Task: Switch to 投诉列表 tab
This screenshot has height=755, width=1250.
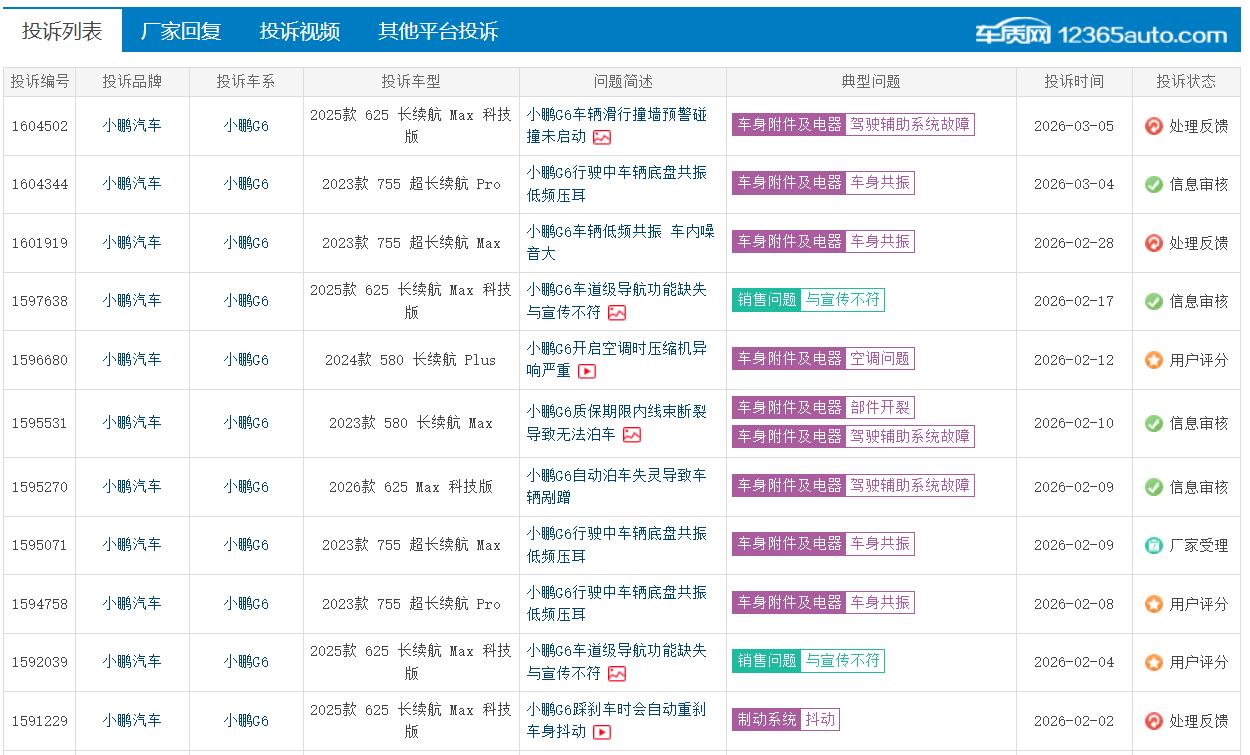Action: [62, 31]
